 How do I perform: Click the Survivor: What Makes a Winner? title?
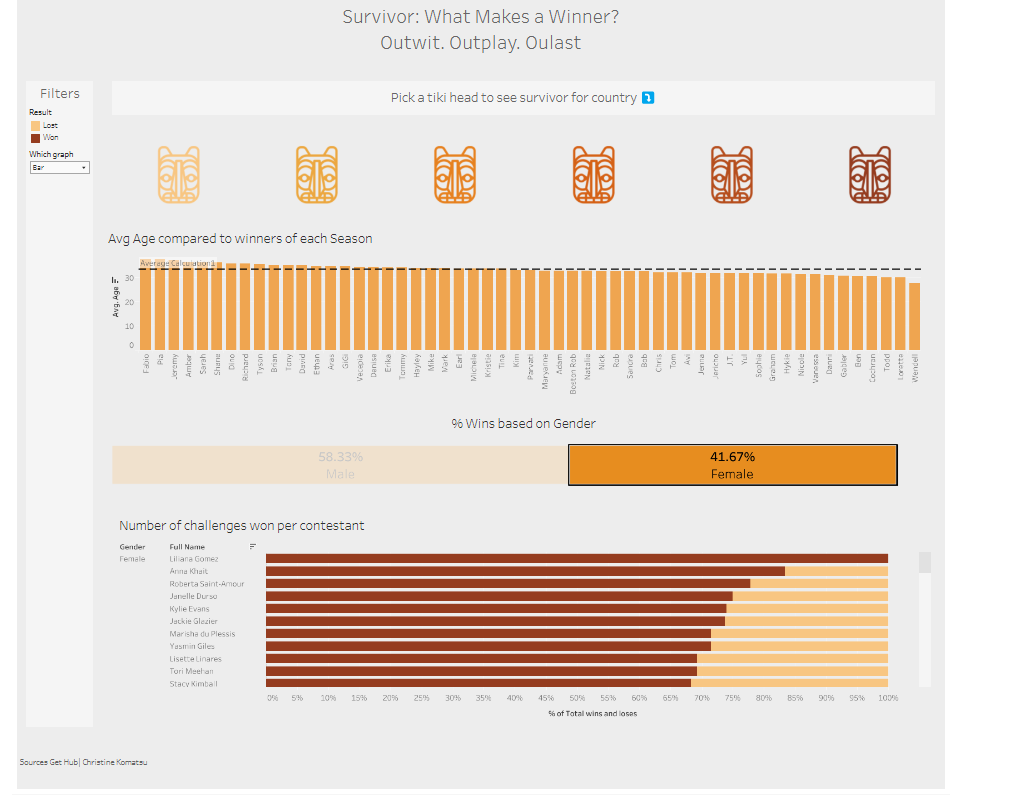coord(481,17)
